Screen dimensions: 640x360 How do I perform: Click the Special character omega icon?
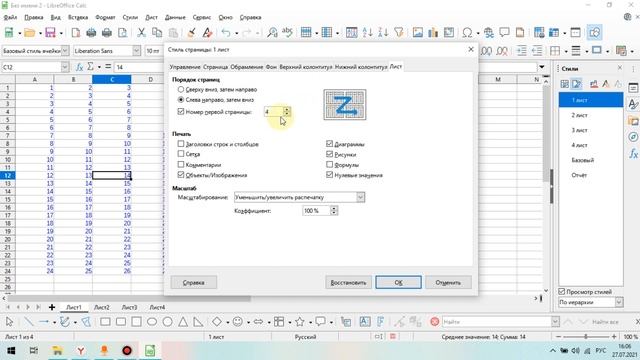[x=467, y=33]
